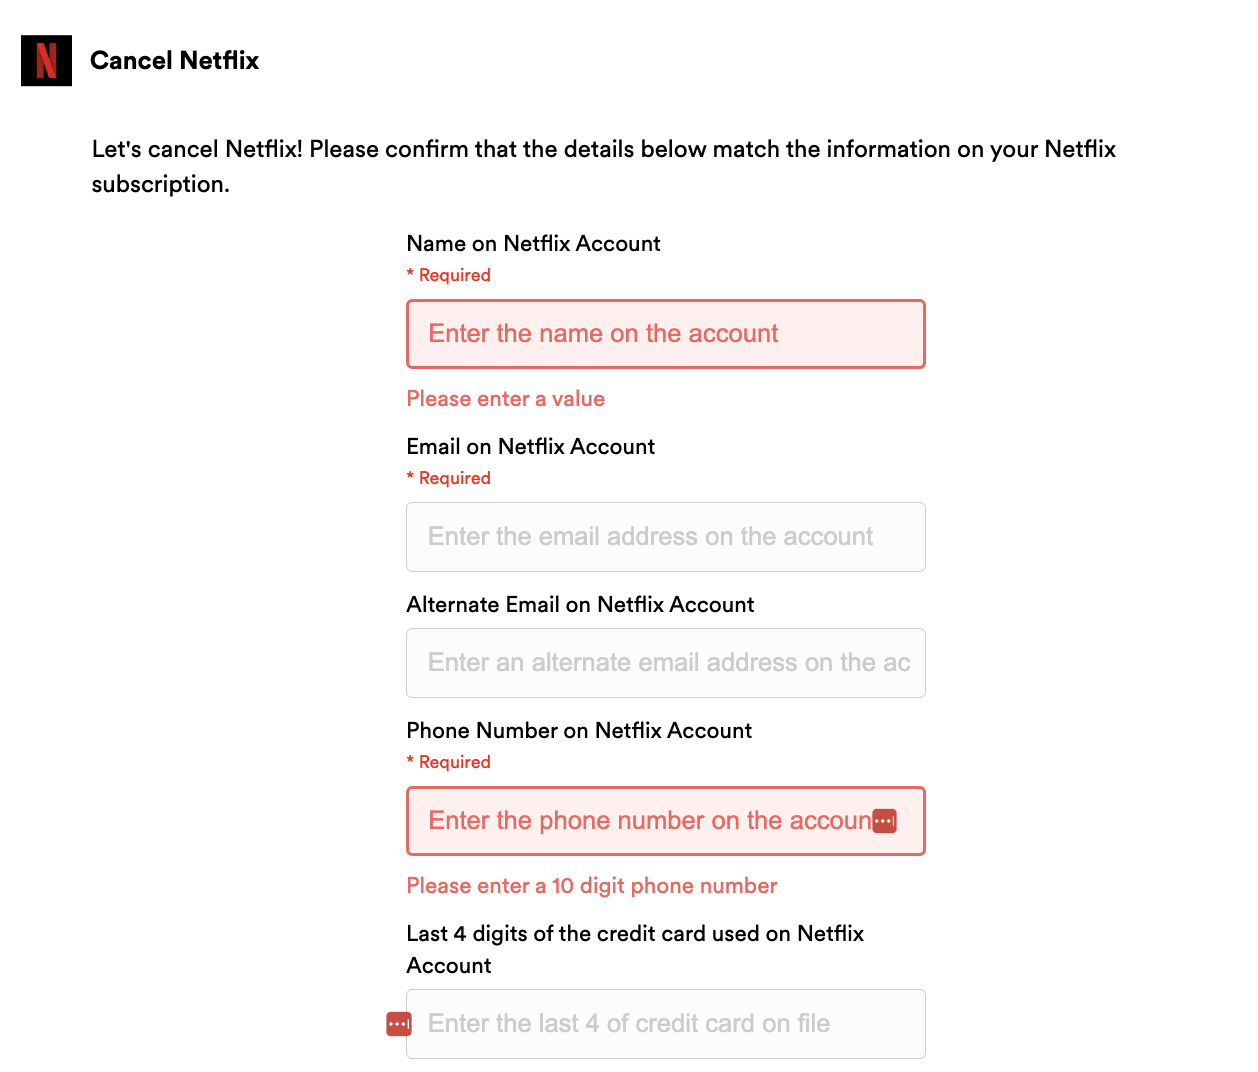Click into the phone number input field
Screen dimensions: 1258x1072
[x=640, y=821]
